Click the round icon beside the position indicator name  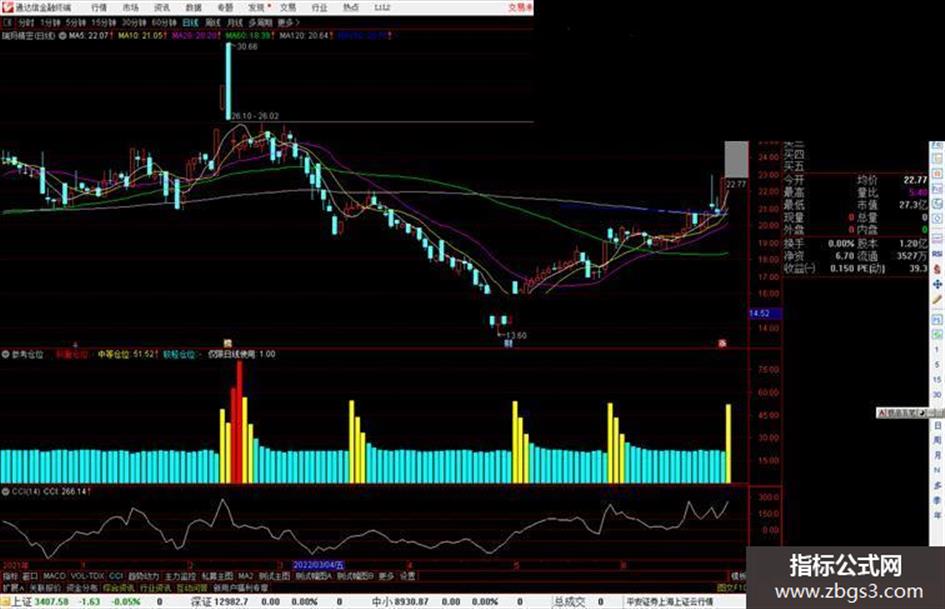click(x=5, y=355)
